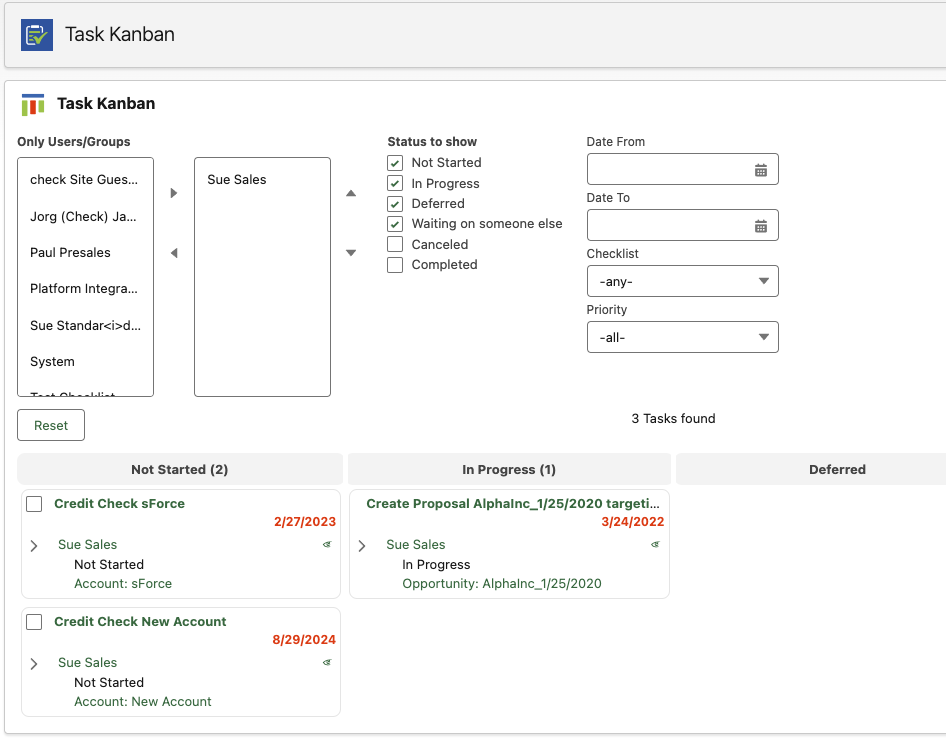Click the 8/29/2024 due date
Screen dimensions: 946x740
[x=304, y=640]
